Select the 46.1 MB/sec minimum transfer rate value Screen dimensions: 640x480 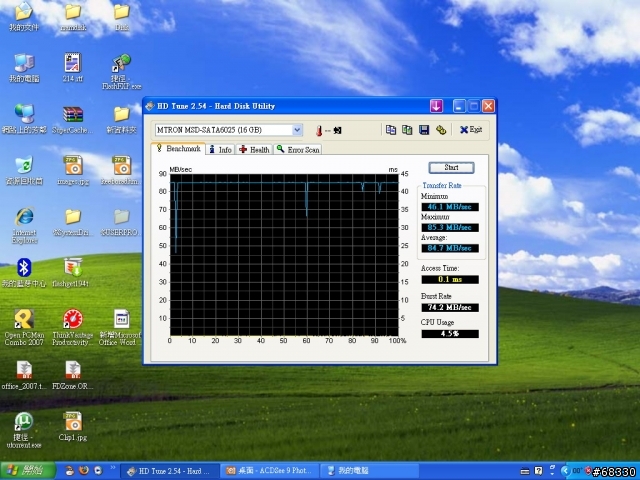point(450,207)
